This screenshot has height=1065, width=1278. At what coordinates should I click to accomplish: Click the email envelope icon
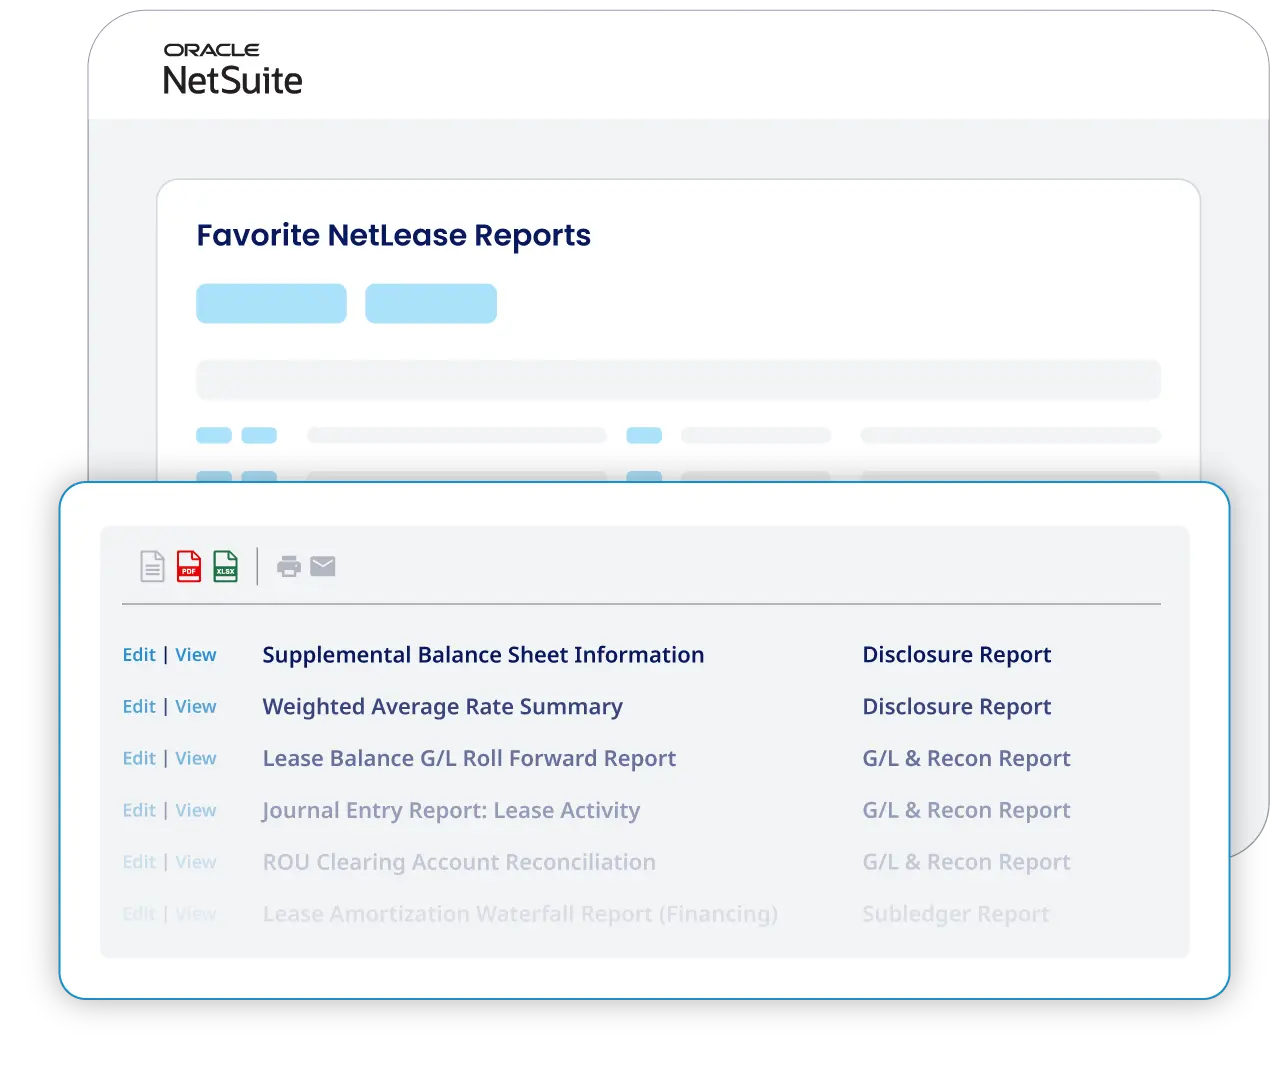click(323, 567)
